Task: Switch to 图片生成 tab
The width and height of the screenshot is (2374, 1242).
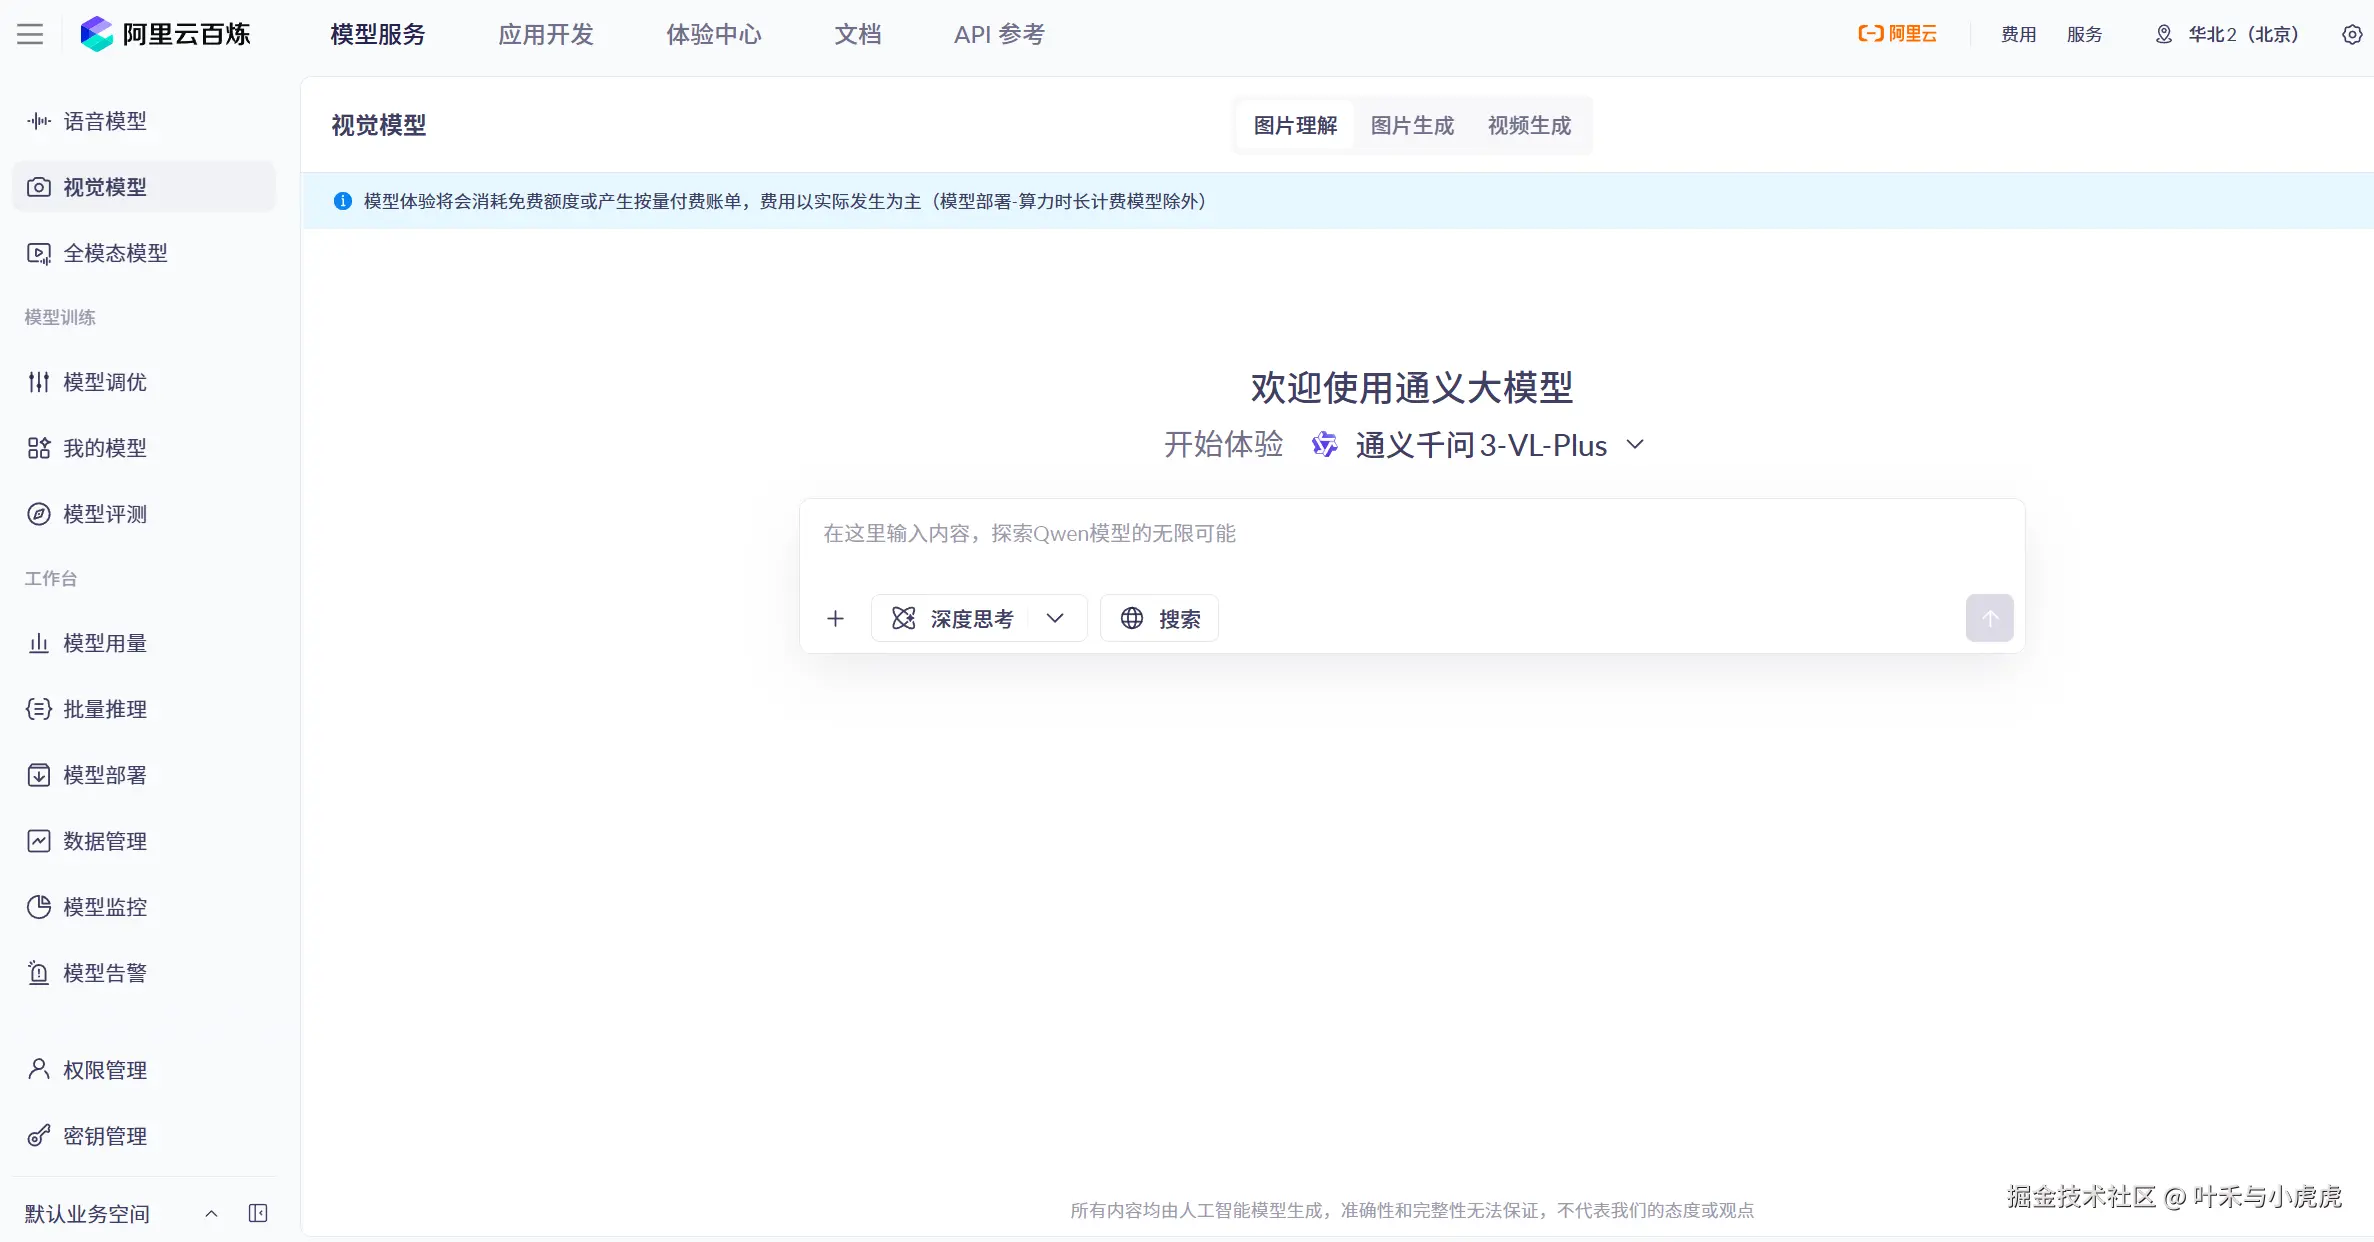Action: [x=1411, y=125]
